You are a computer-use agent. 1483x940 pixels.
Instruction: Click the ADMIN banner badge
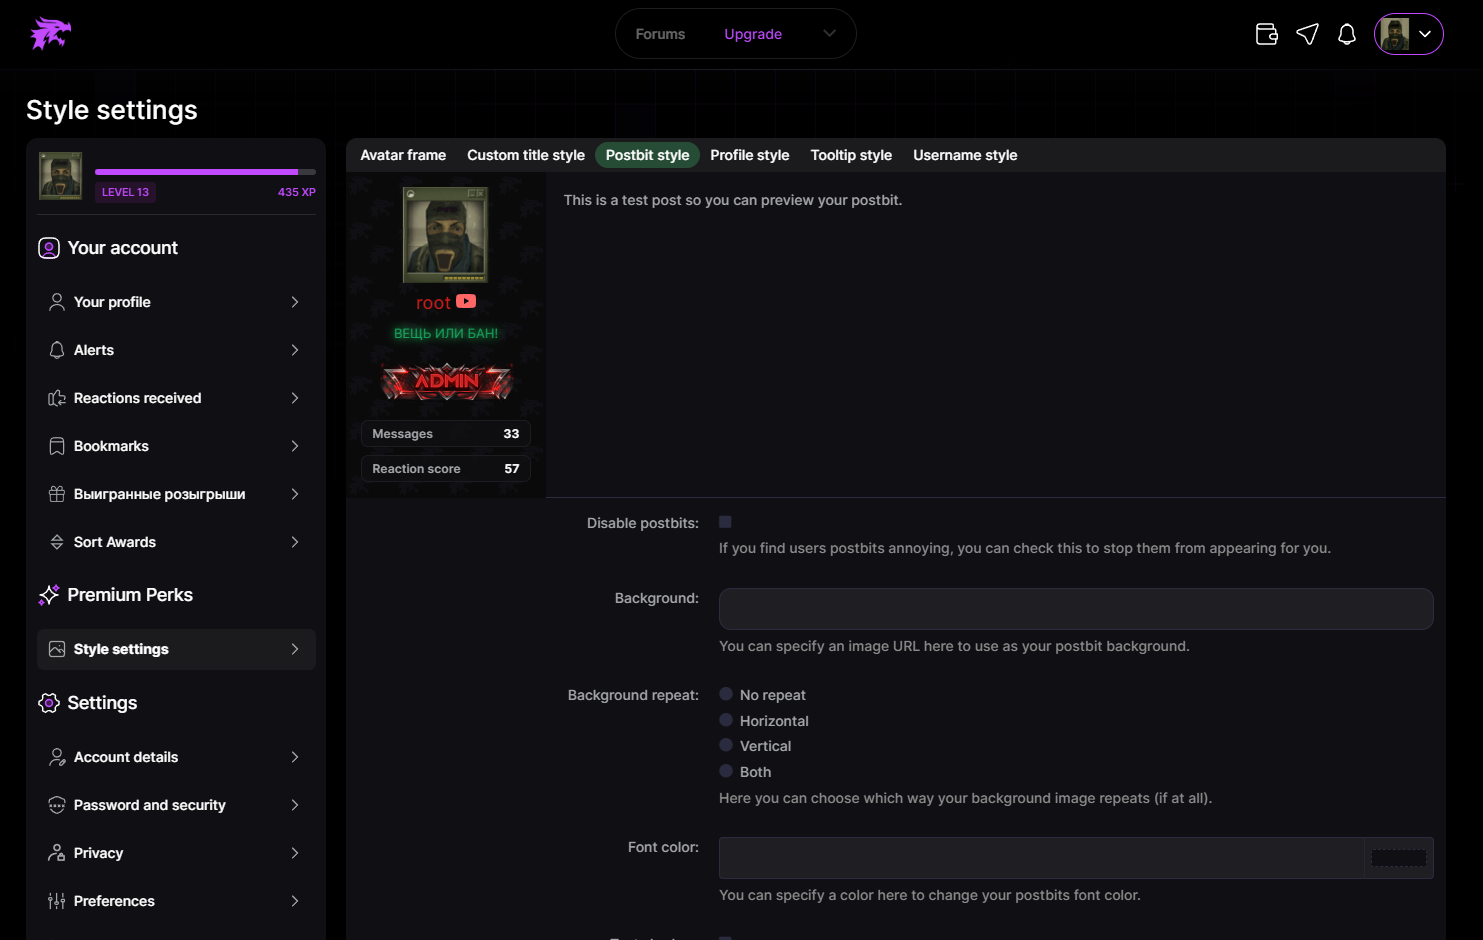coord(446,381)
